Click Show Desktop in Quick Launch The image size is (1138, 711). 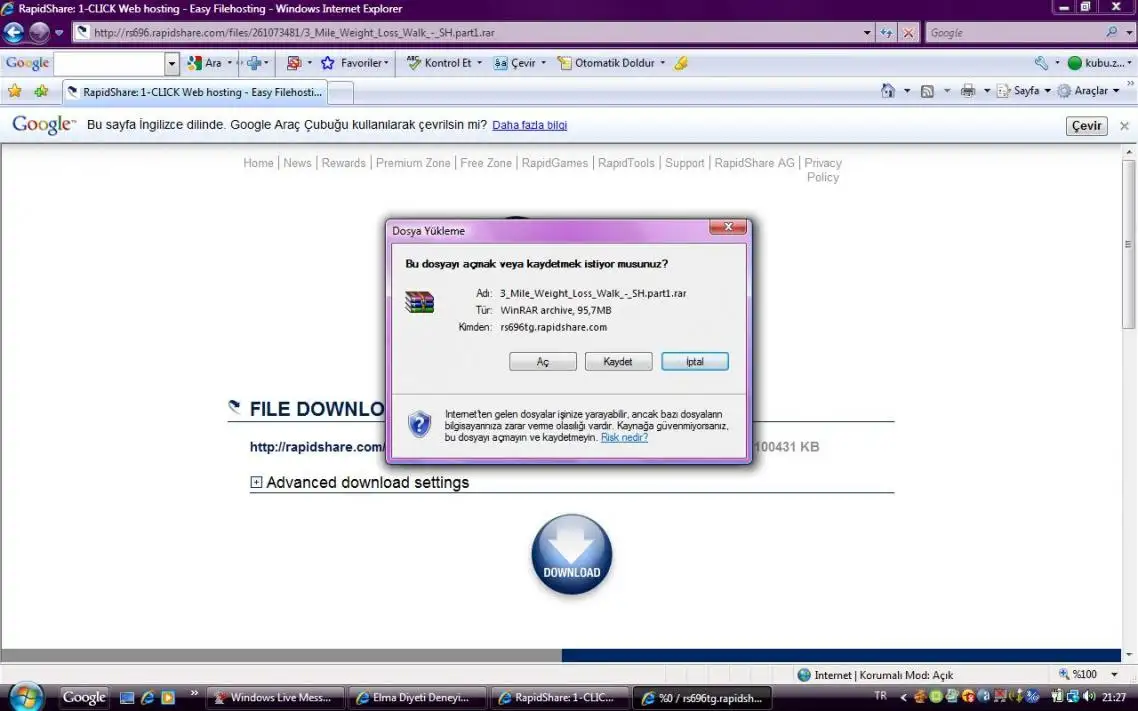tap(126, 698)
